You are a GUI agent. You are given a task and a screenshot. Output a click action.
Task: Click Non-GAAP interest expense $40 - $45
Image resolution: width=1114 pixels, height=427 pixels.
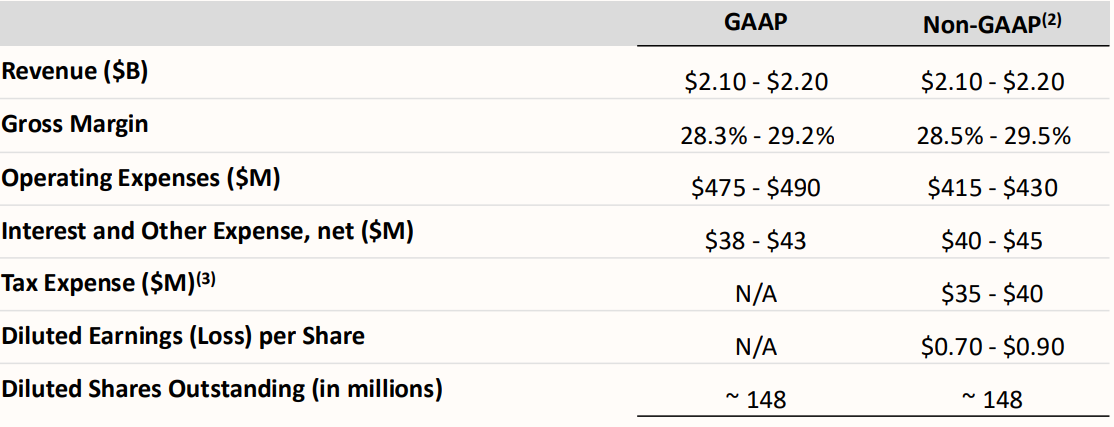[x=993, y=241]
